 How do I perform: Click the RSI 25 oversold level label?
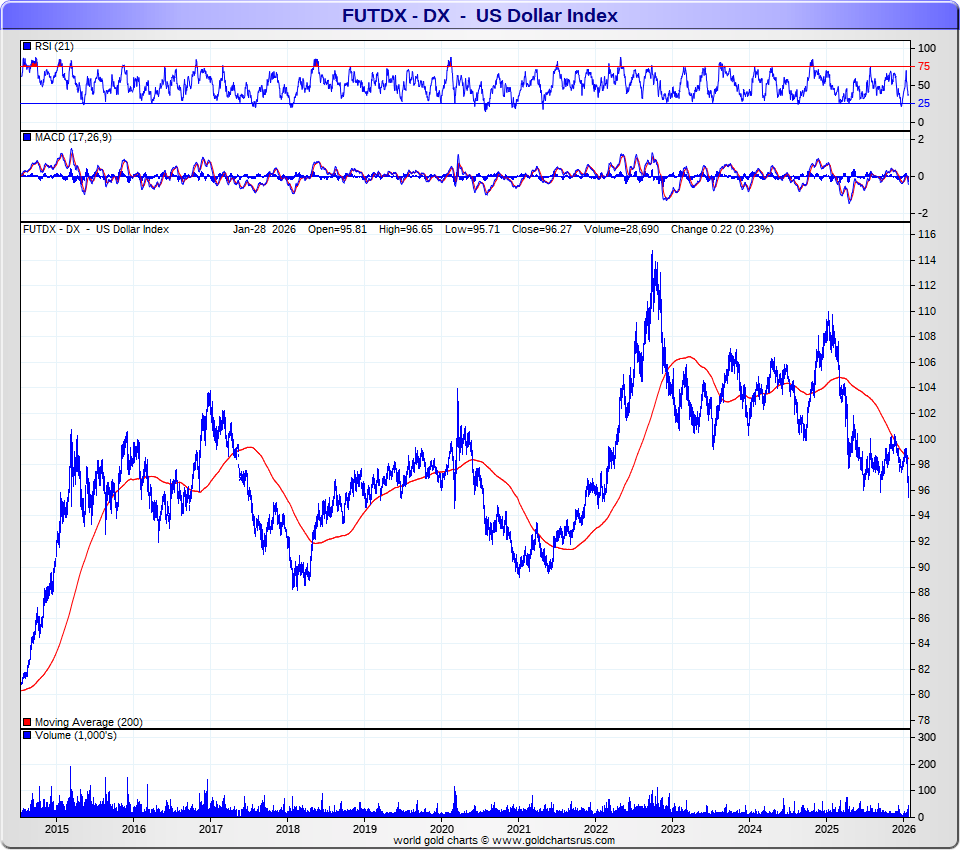point(925,103)
